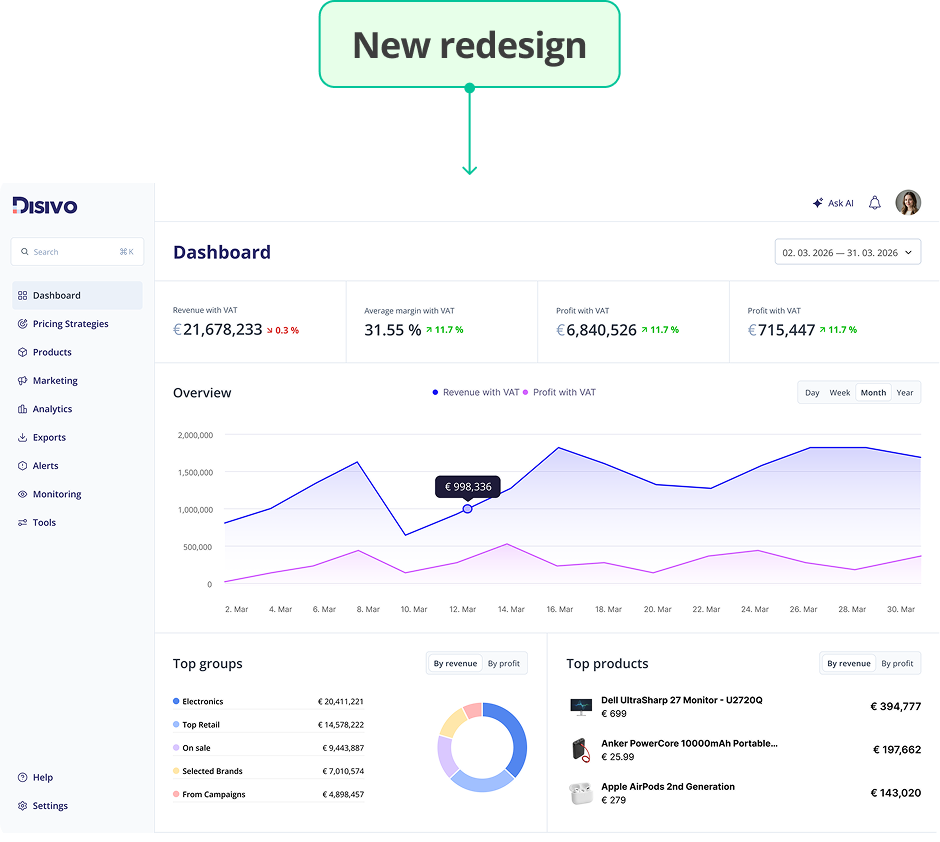Click the donut chart
Image resolution: width=940 pixels, height=842 pixels.
(x=482, y=747)
